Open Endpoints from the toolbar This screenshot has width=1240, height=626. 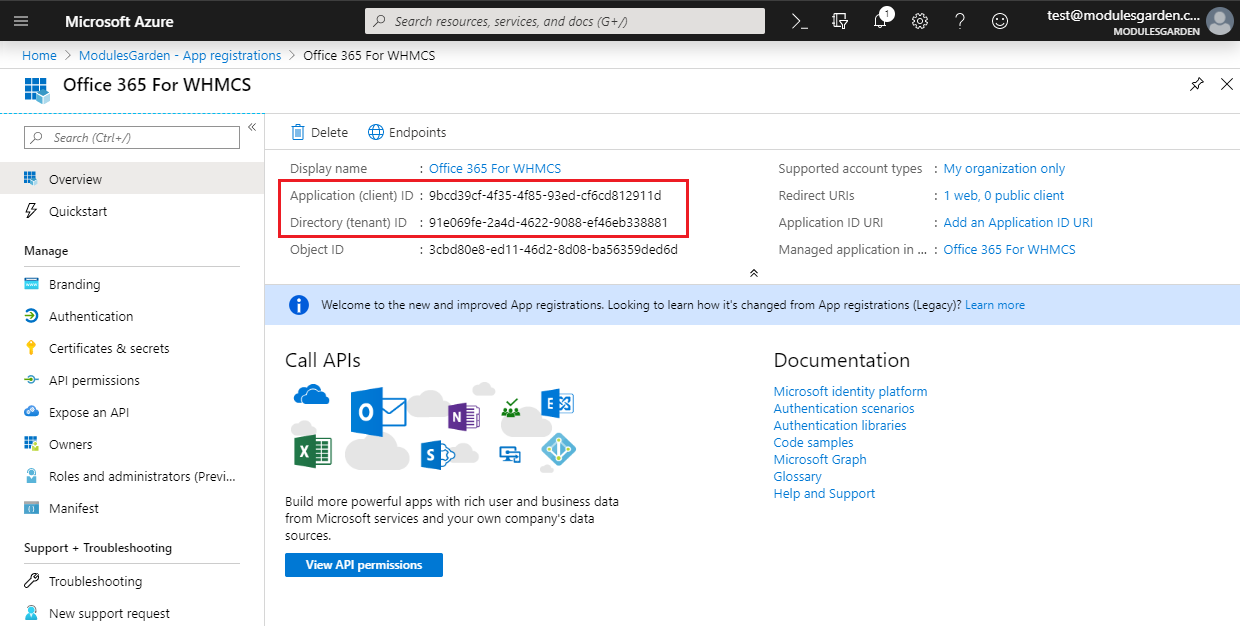407,132
